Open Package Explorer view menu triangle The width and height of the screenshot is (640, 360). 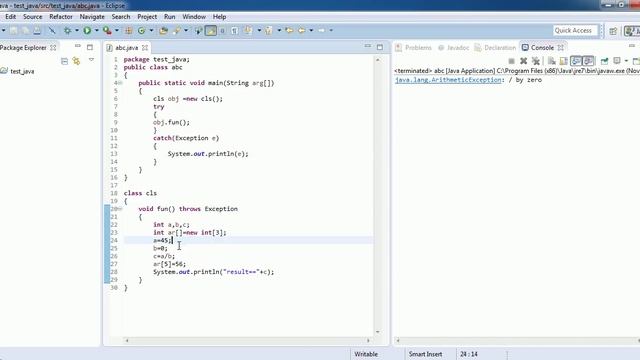click(91, 60)
